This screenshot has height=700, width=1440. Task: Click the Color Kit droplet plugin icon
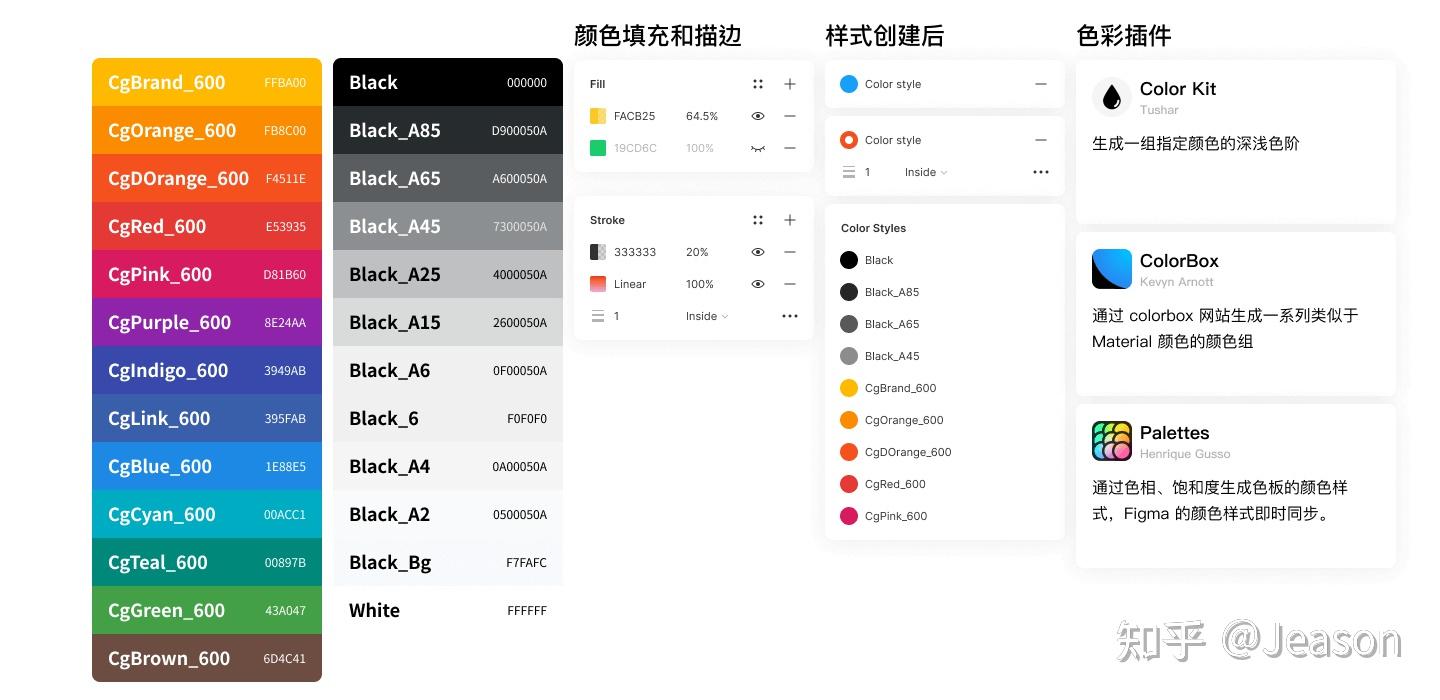pos(1112,97)
